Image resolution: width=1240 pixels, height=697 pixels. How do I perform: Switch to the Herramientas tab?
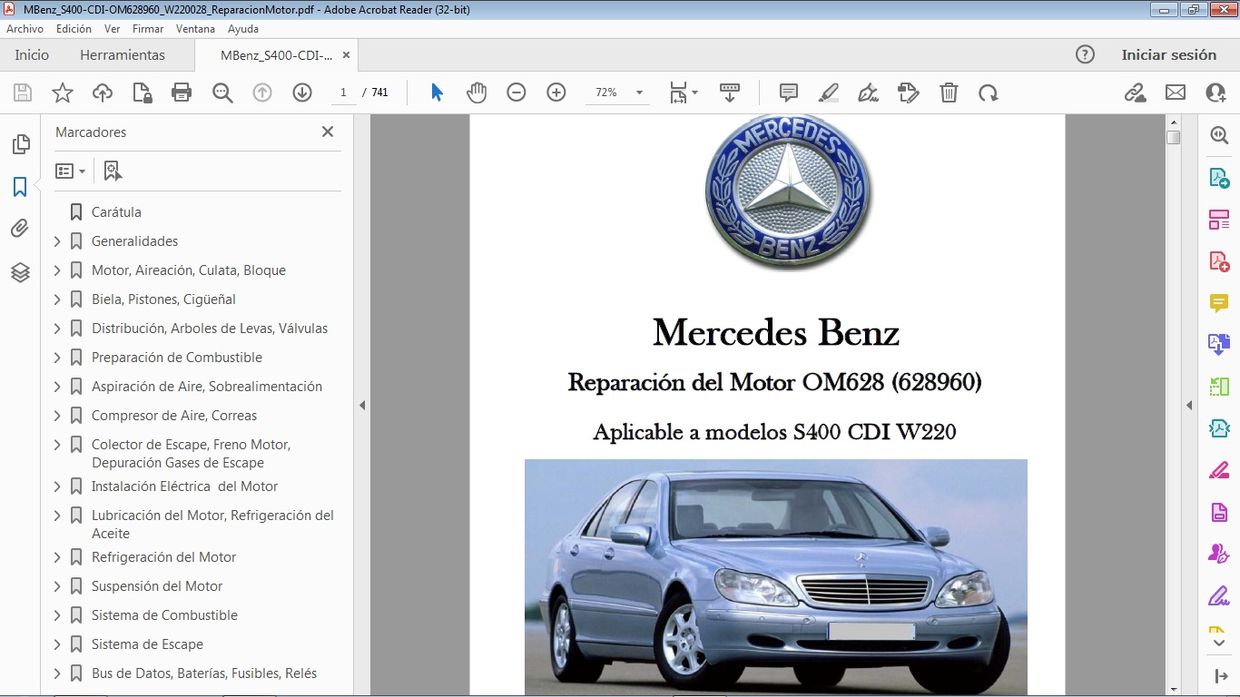pos(123,55)
